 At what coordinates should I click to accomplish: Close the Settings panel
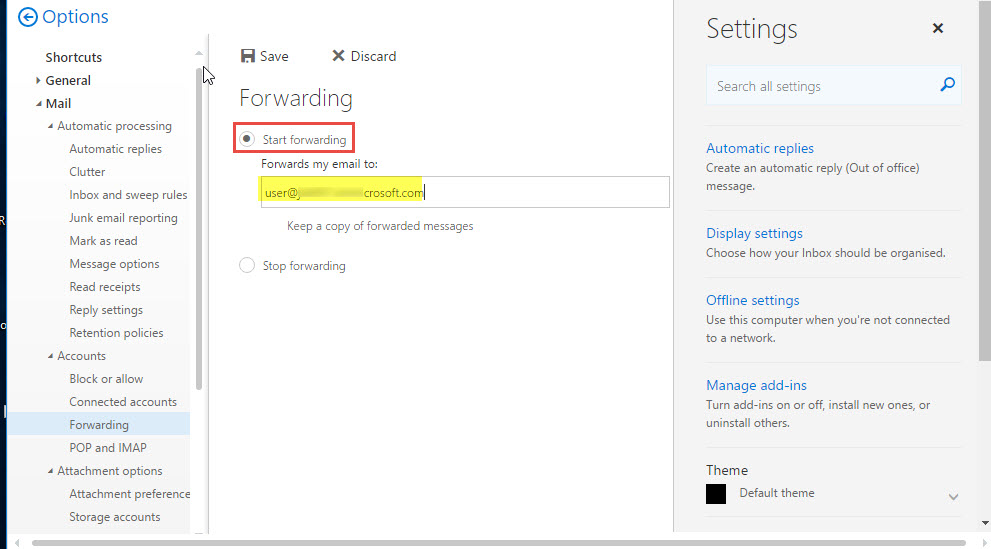tap(938, 28)
